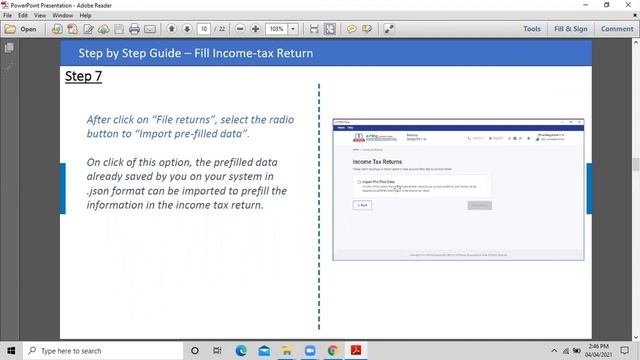This screenshot has width=640, height=360.
Task: Open the Comment pane
Action: 617,29
